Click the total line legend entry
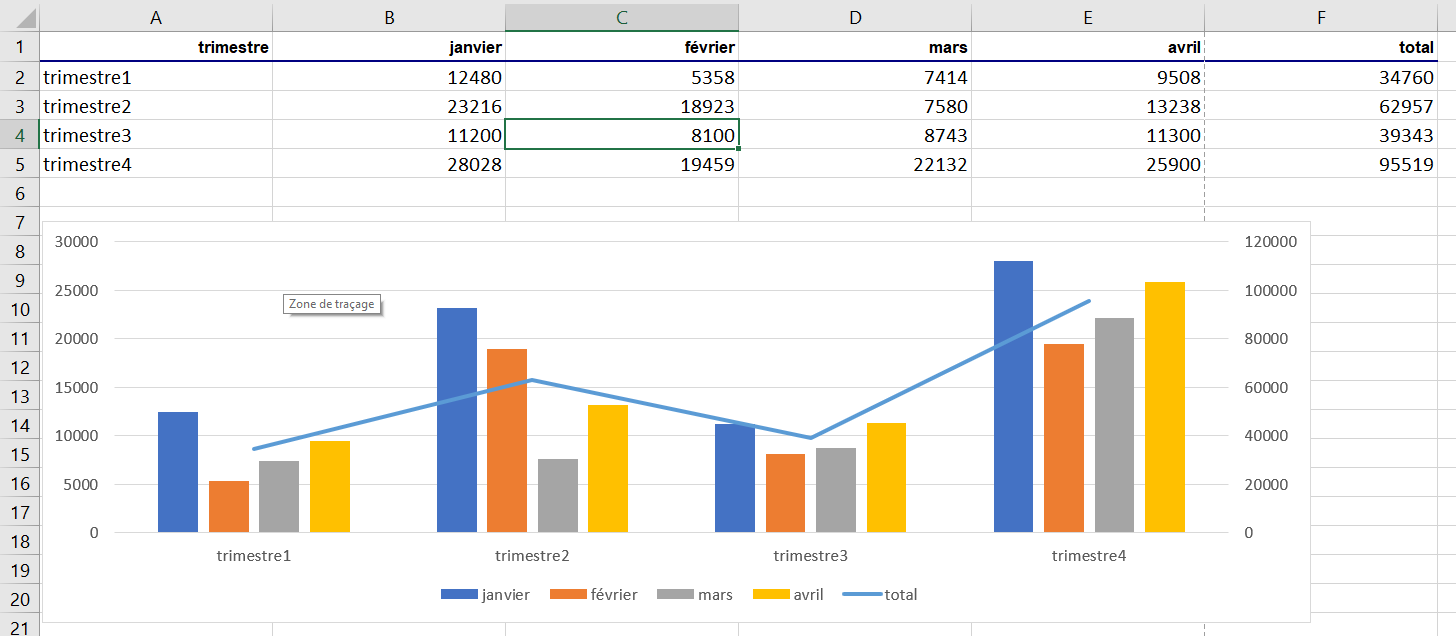The height and width of the screenshot is (636, 1456). 881,594
